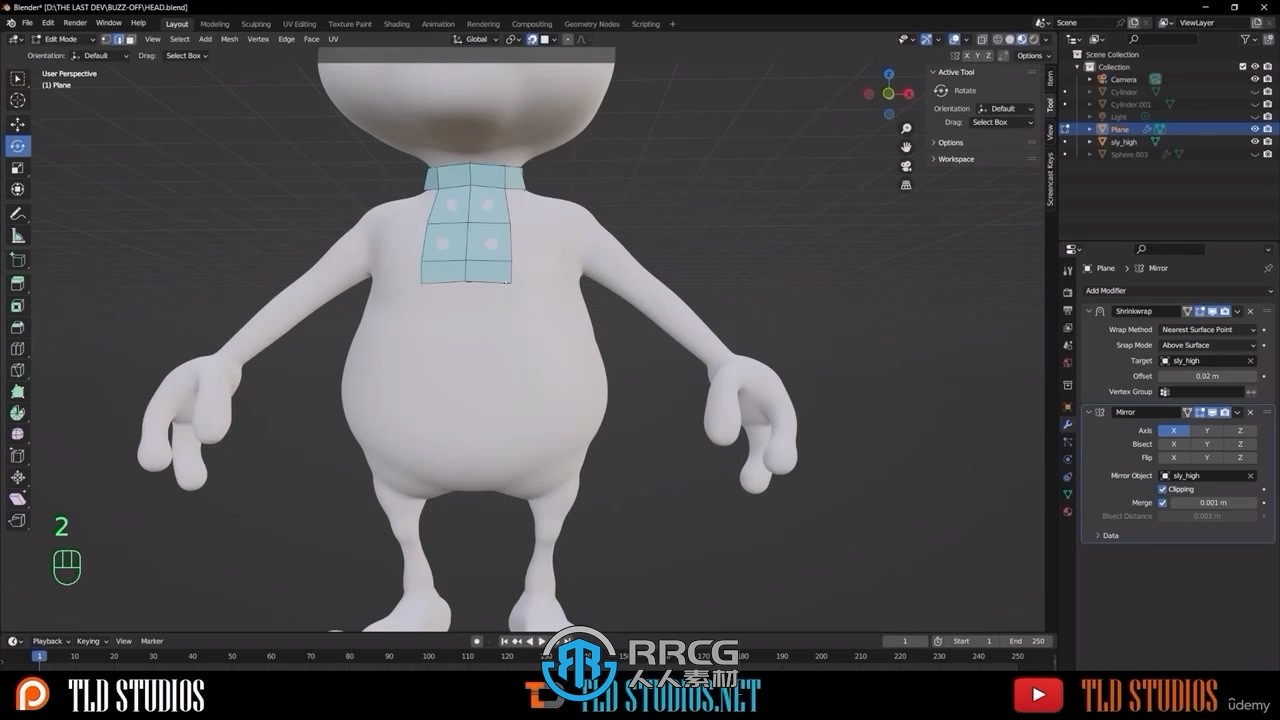Screen dimensions: 1280x720
Task: Open the Render menu
Action: [x=75, y=23]
